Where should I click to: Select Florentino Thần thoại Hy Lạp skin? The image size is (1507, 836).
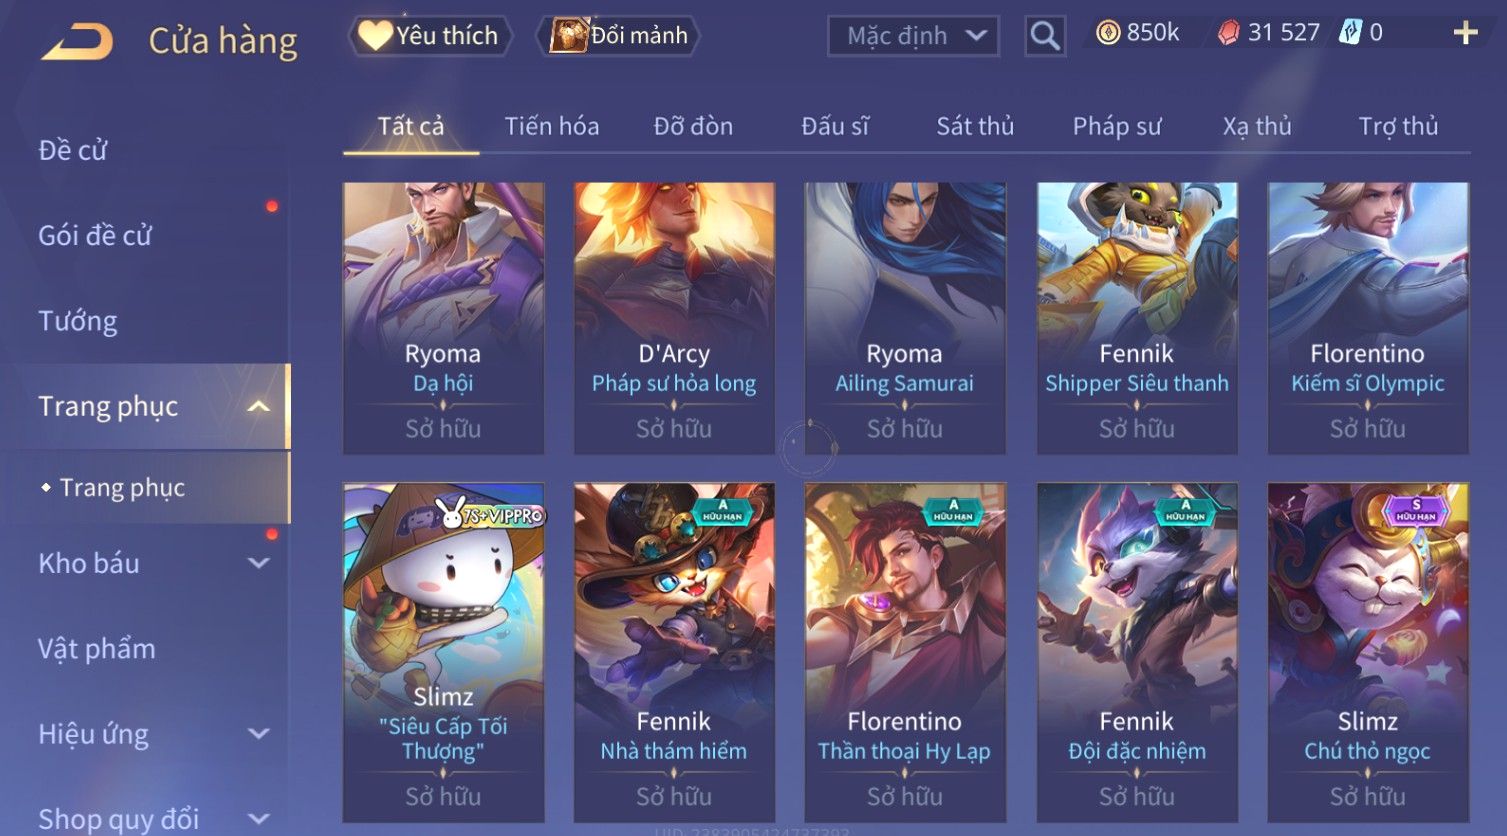point(905,652)
